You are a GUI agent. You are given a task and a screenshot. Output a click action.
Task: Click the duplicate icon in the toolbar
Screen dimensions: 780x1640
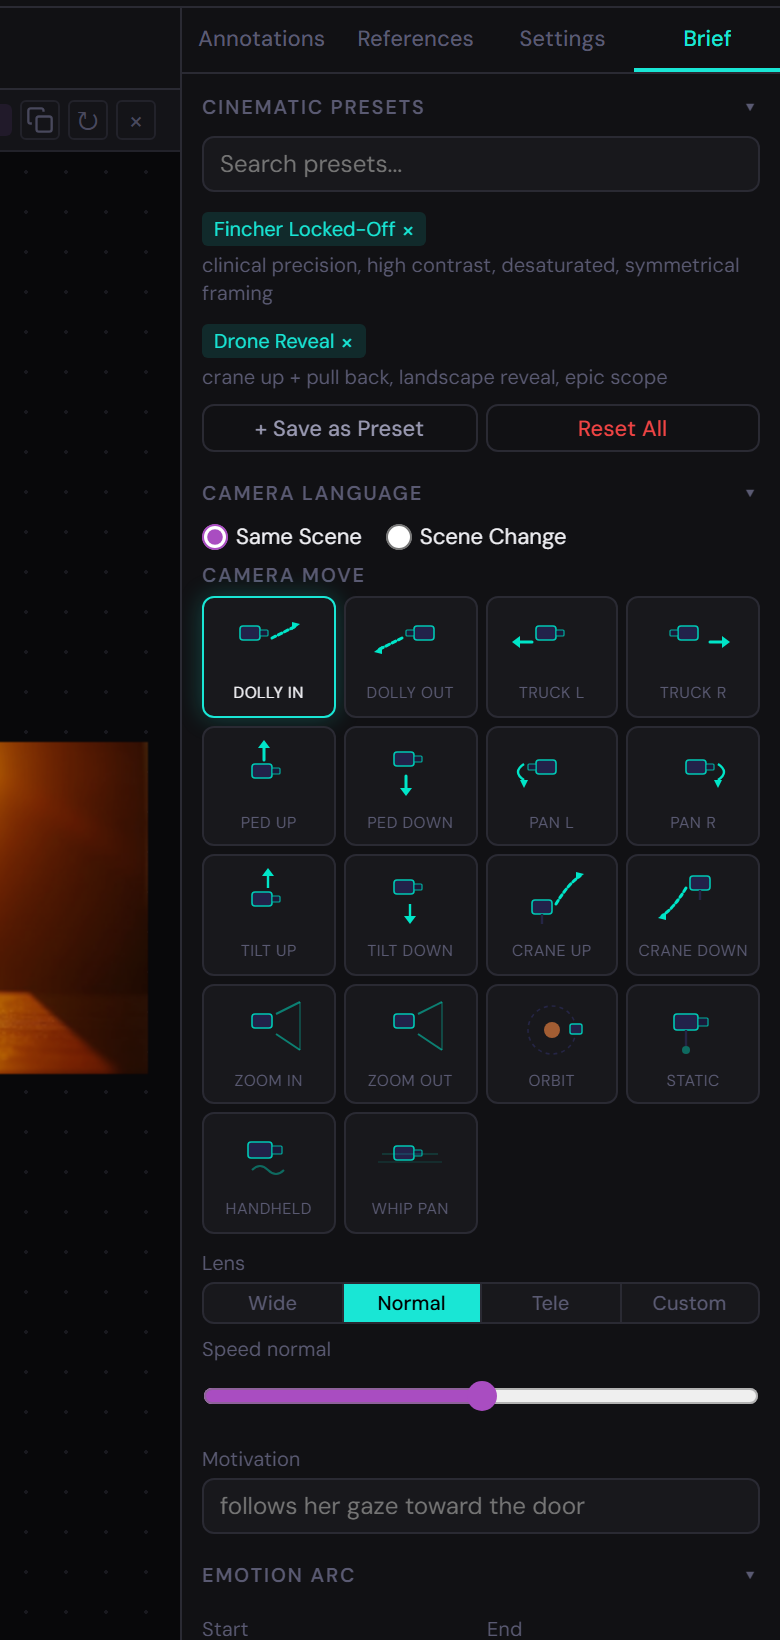tap(40, 121)
